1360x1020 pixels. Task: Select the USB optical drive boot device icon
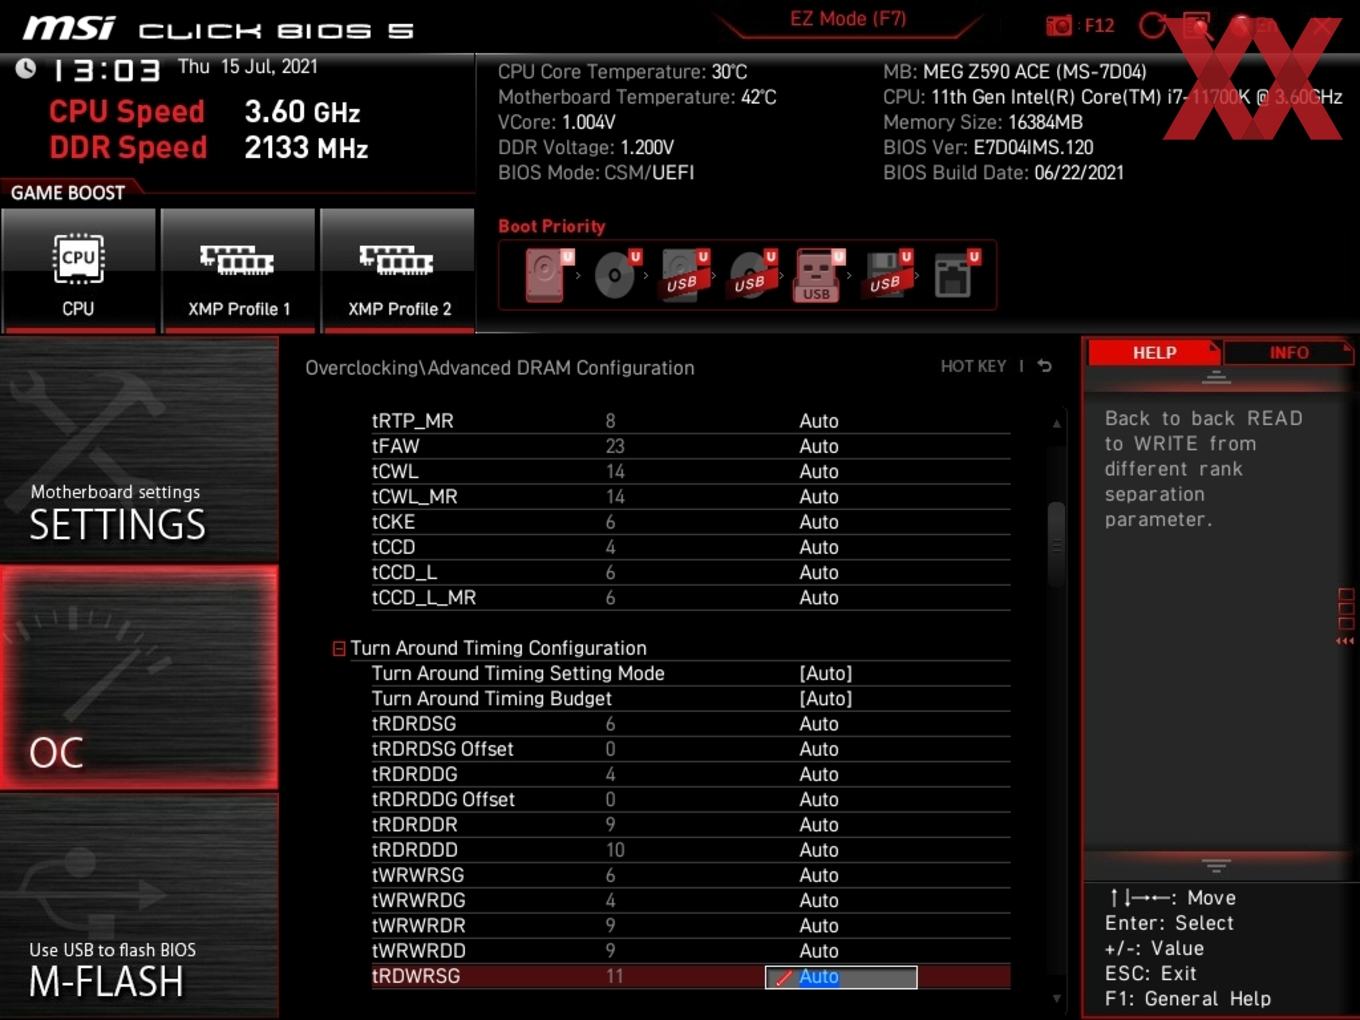[x=751, y=275]
